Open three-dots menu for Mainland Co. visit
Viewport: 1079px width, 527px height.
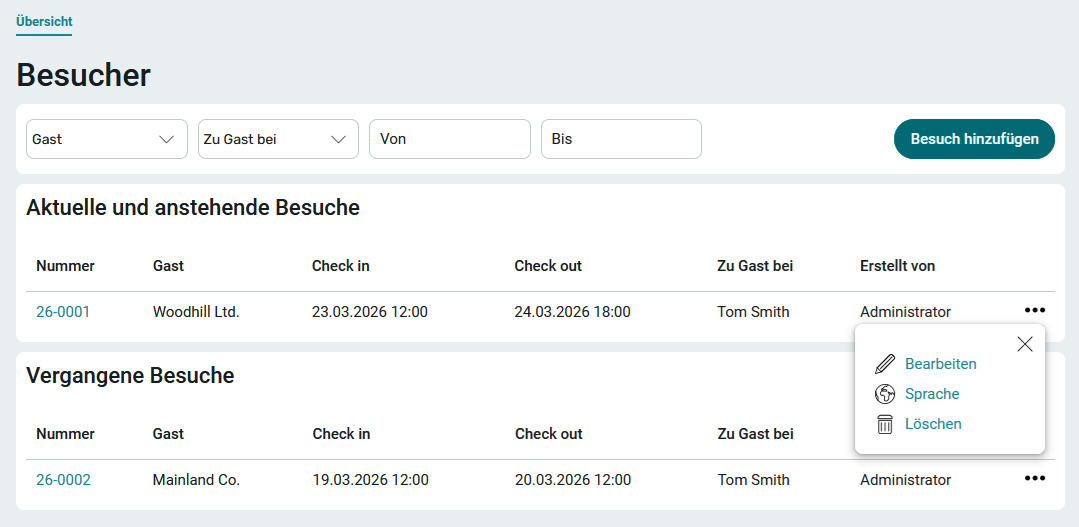point(1034,479)
